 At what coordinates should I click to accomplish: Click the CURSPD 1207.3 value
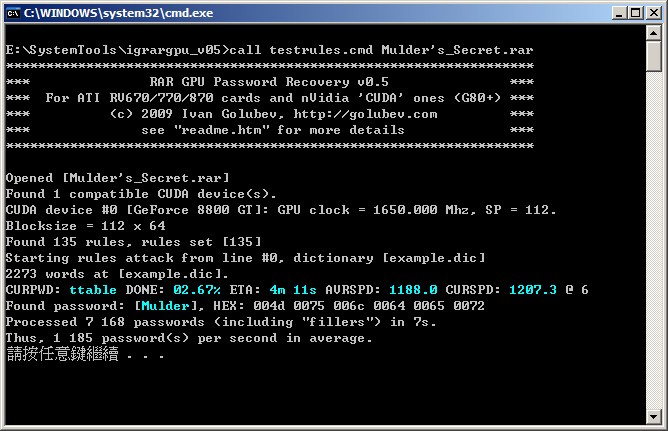click(533, 290)
